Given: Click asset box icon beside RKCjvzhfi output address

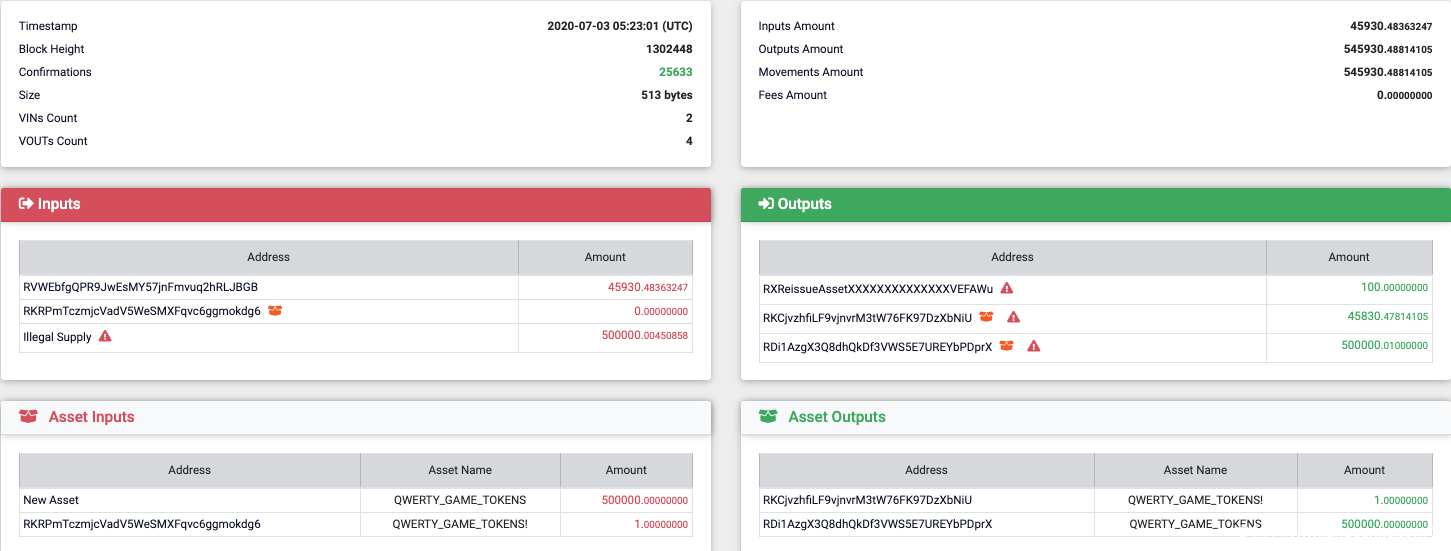Looking at the screenshot, I should point(986,317).
